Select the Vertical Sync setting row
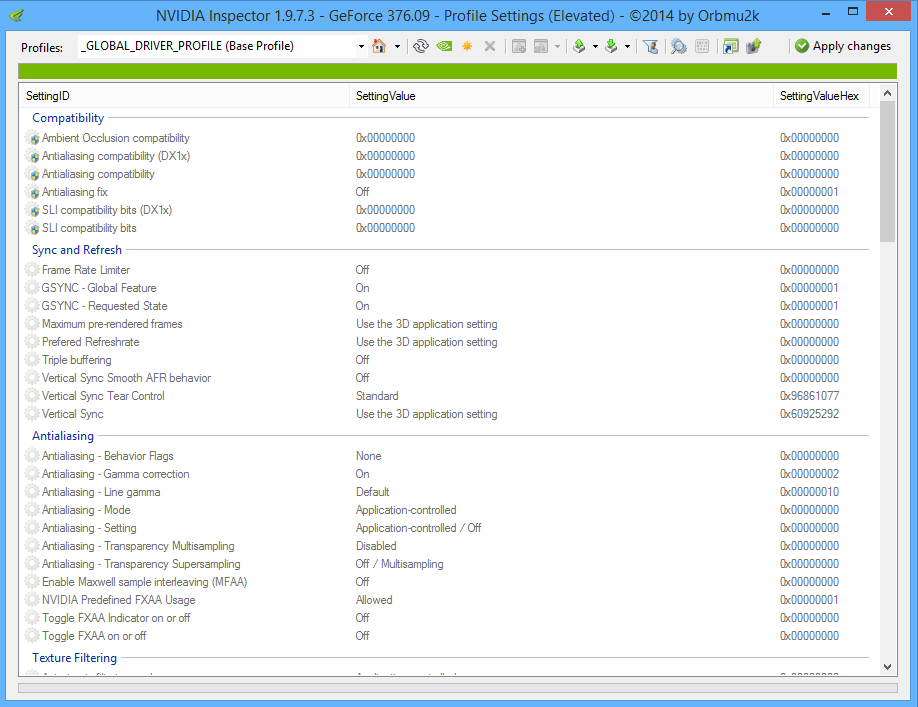 (x=446, y=414)
